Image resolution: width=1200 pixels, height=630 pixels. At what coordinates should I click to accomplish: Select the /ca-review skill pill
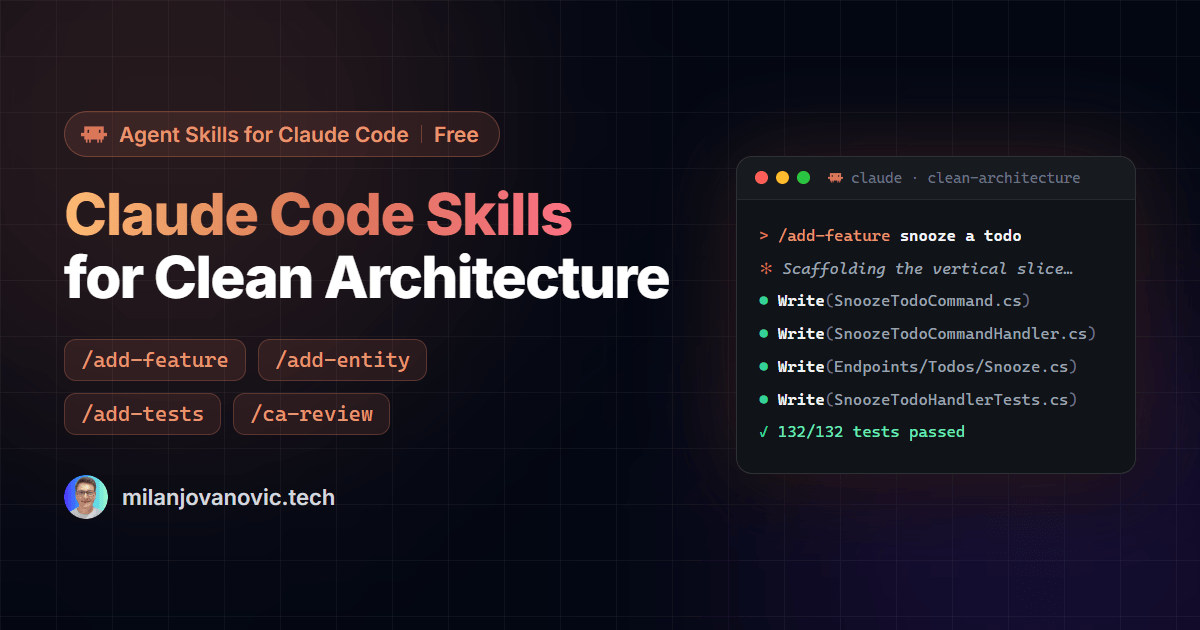click(x=311, y=414)
